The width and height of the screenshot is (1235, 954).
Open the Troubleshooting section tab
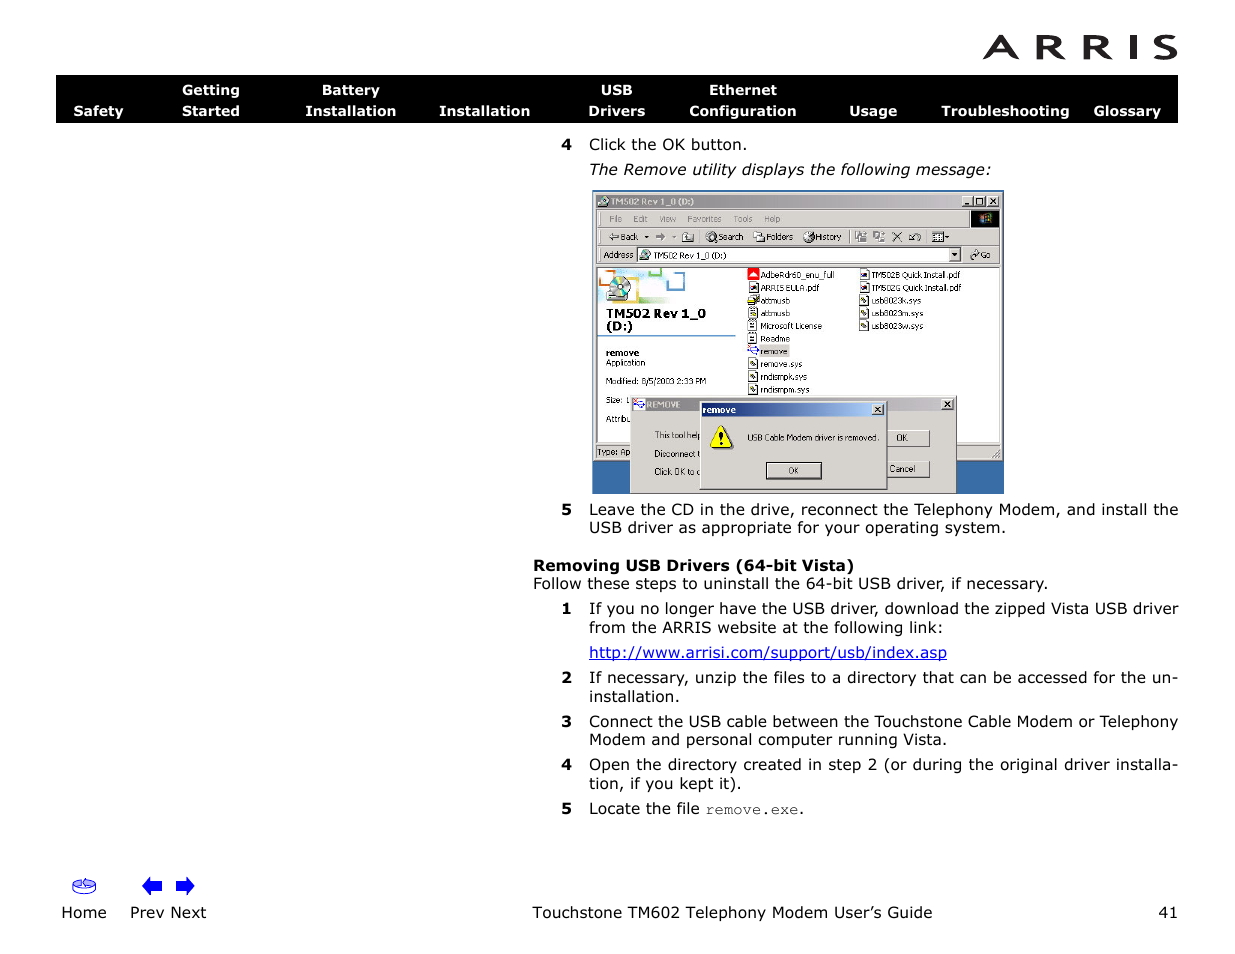[1005, 111]
